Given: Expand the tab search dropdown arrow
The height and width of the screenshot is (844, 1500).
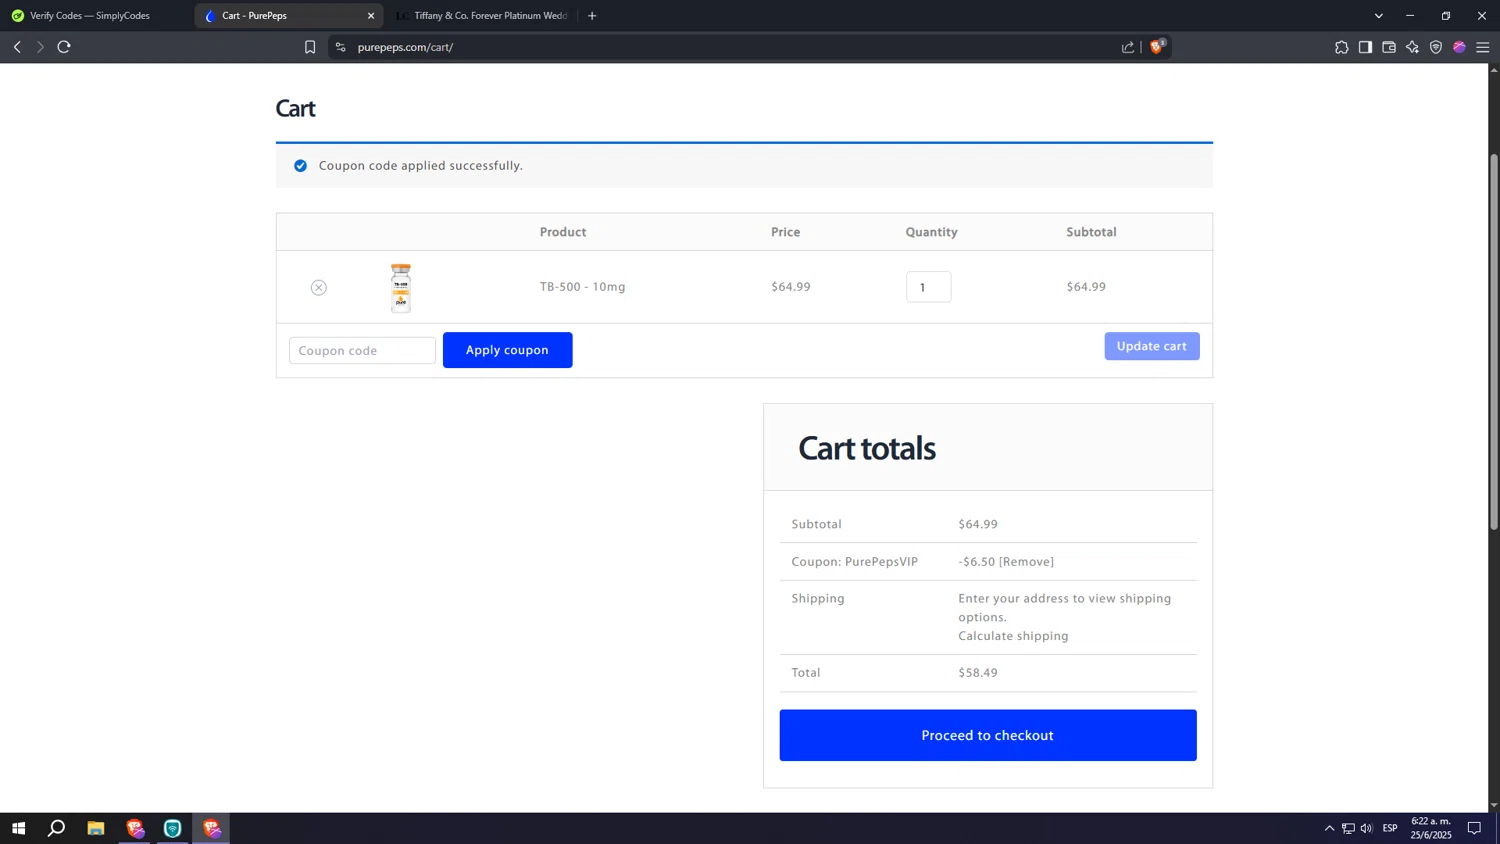Looking at the screenshot, I should (x=1378, y=16).
